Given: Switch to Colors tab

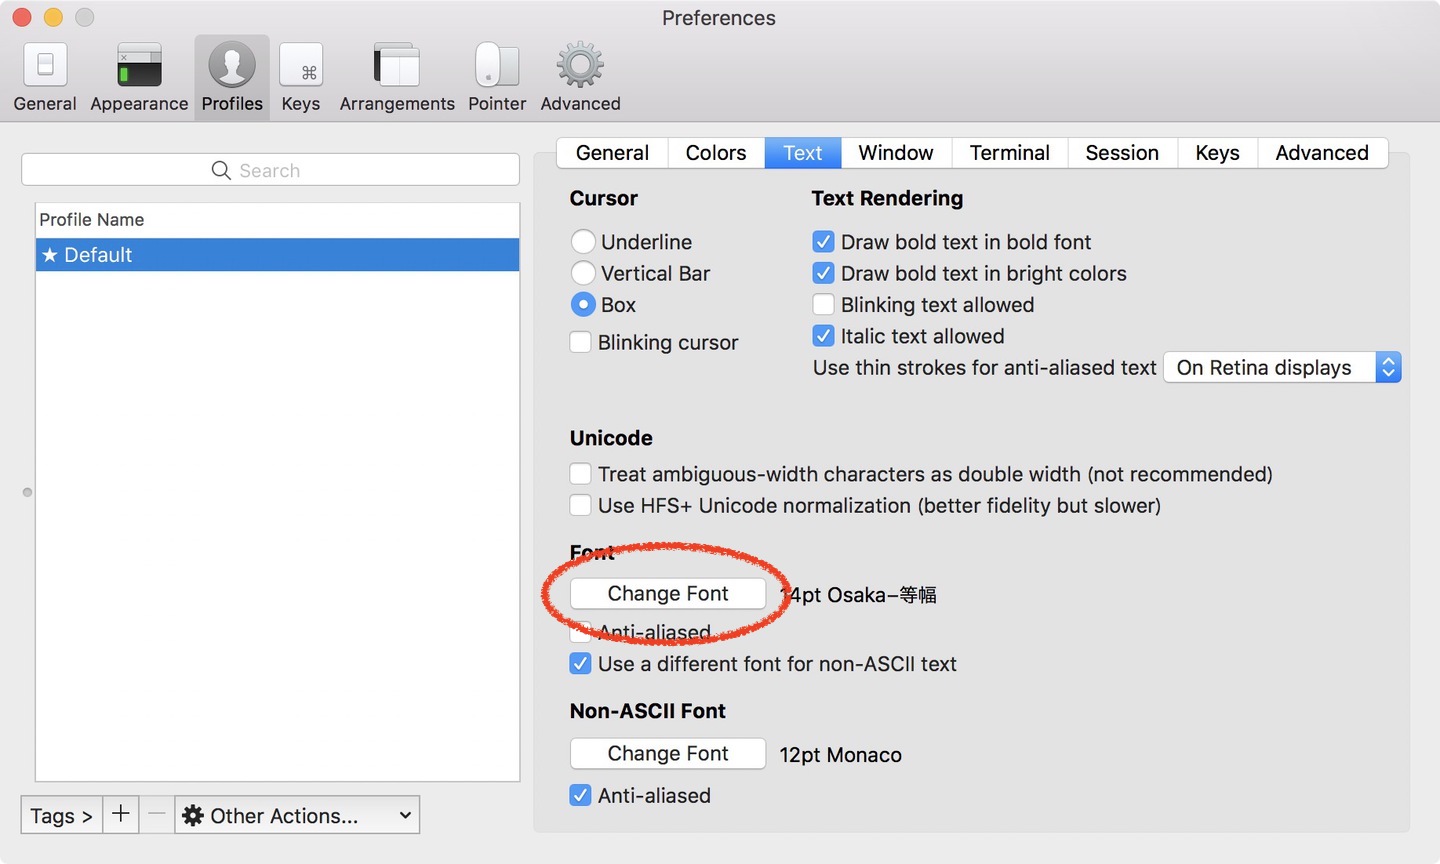Looking at the screenshot, I should coord(716,152).
